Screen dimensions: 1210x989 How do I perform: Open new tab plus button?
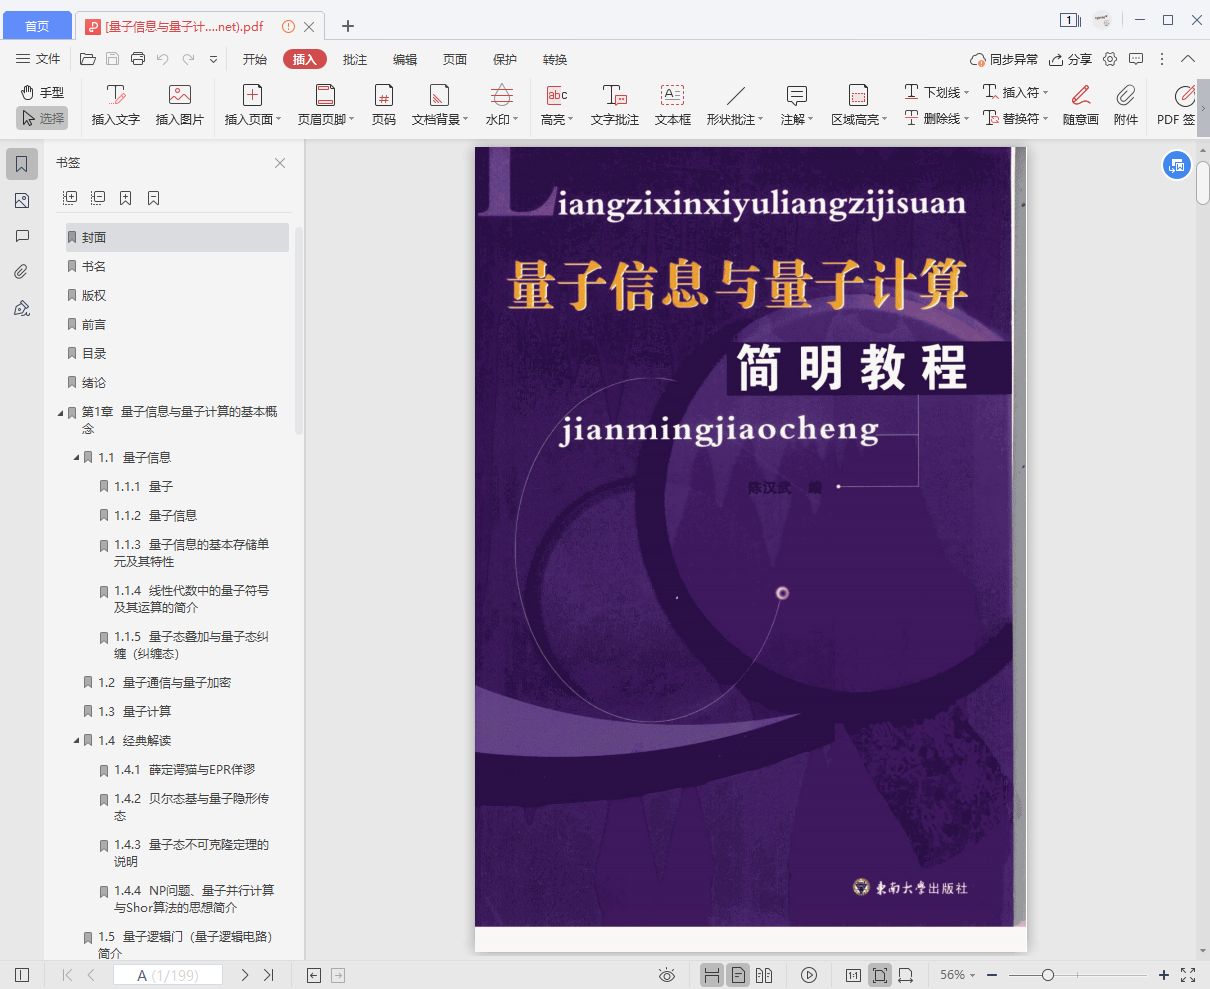348,26
